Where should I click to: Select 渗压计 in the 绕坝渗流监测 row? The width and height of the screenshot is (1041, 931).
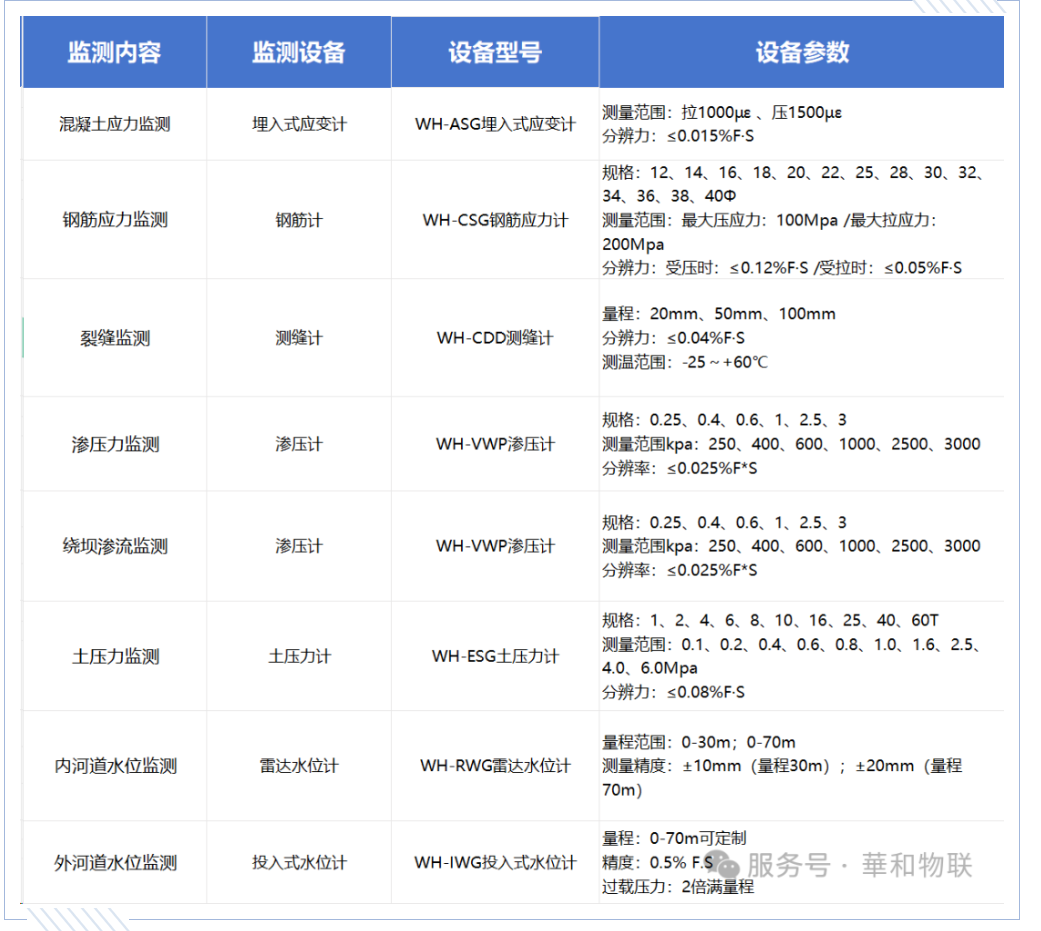tap(299, 547)
